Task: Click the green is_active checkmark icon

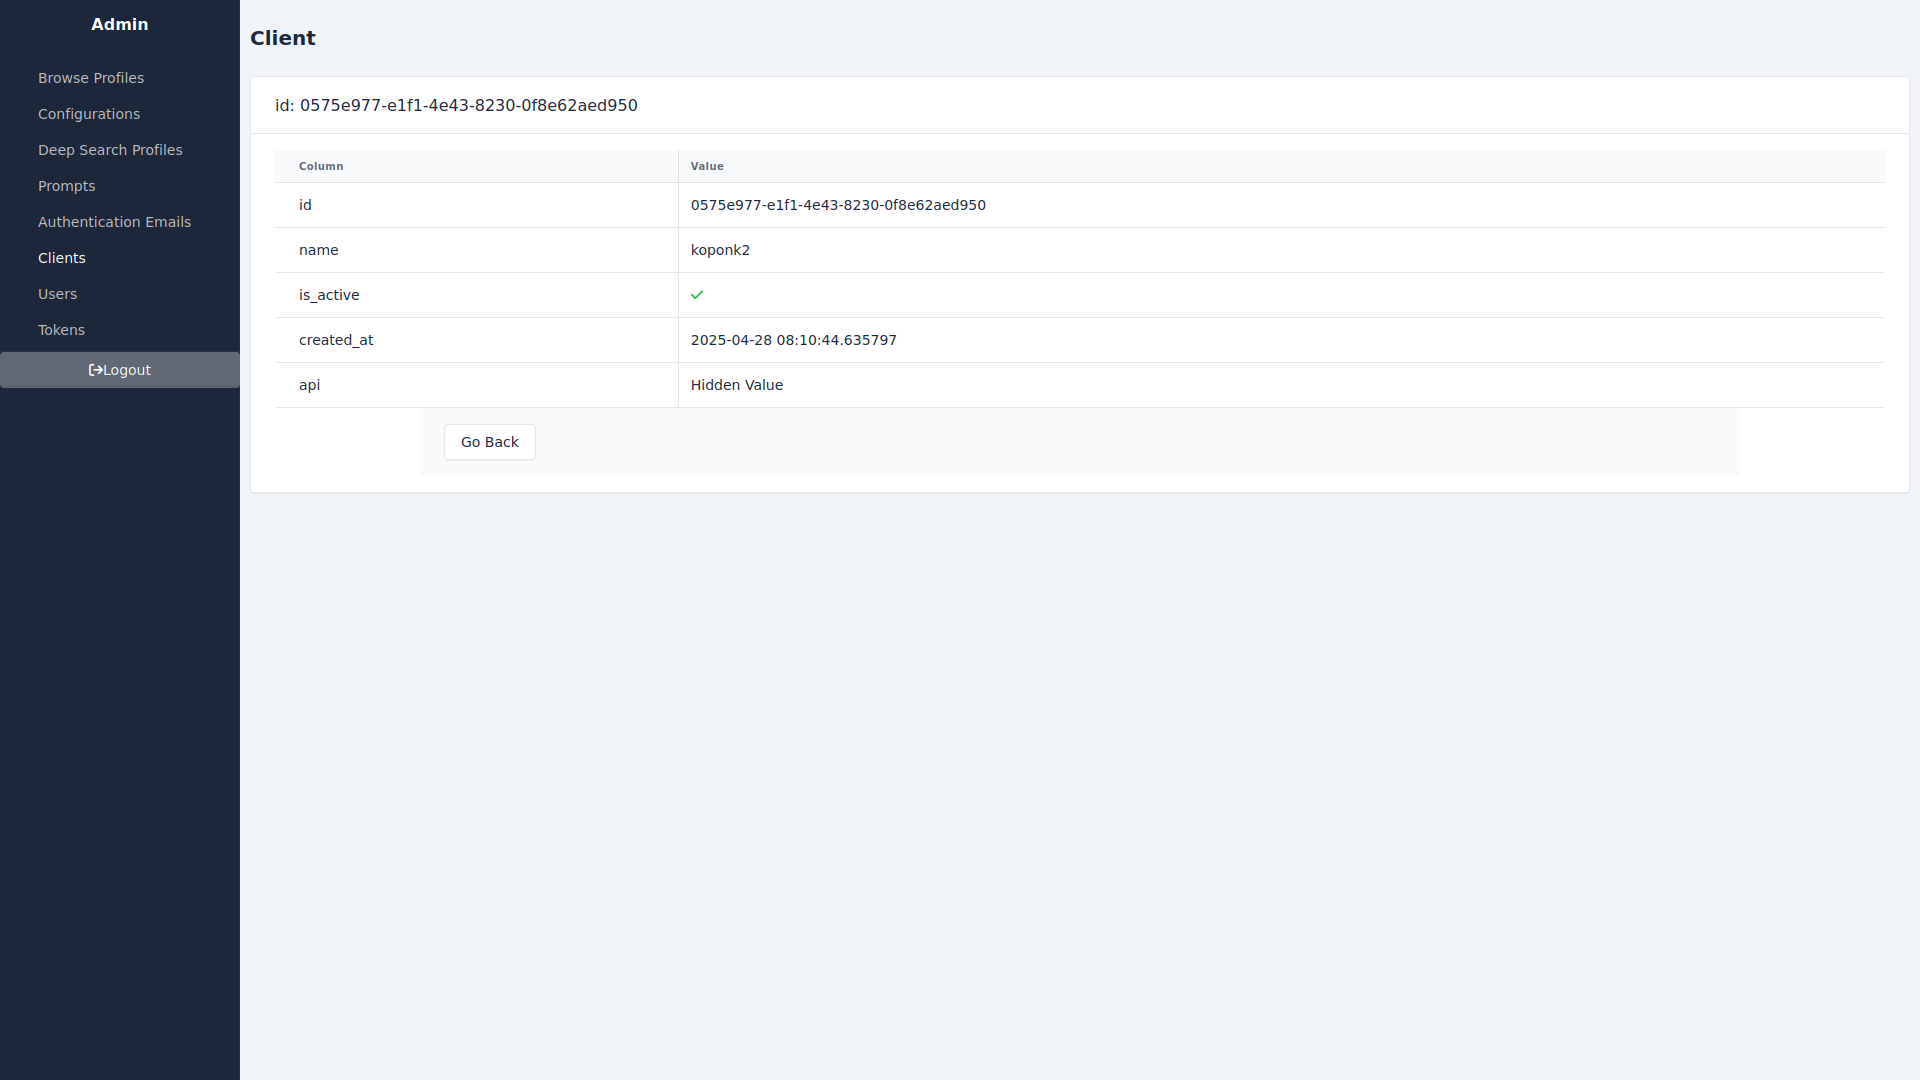Action: click(697, 295)
